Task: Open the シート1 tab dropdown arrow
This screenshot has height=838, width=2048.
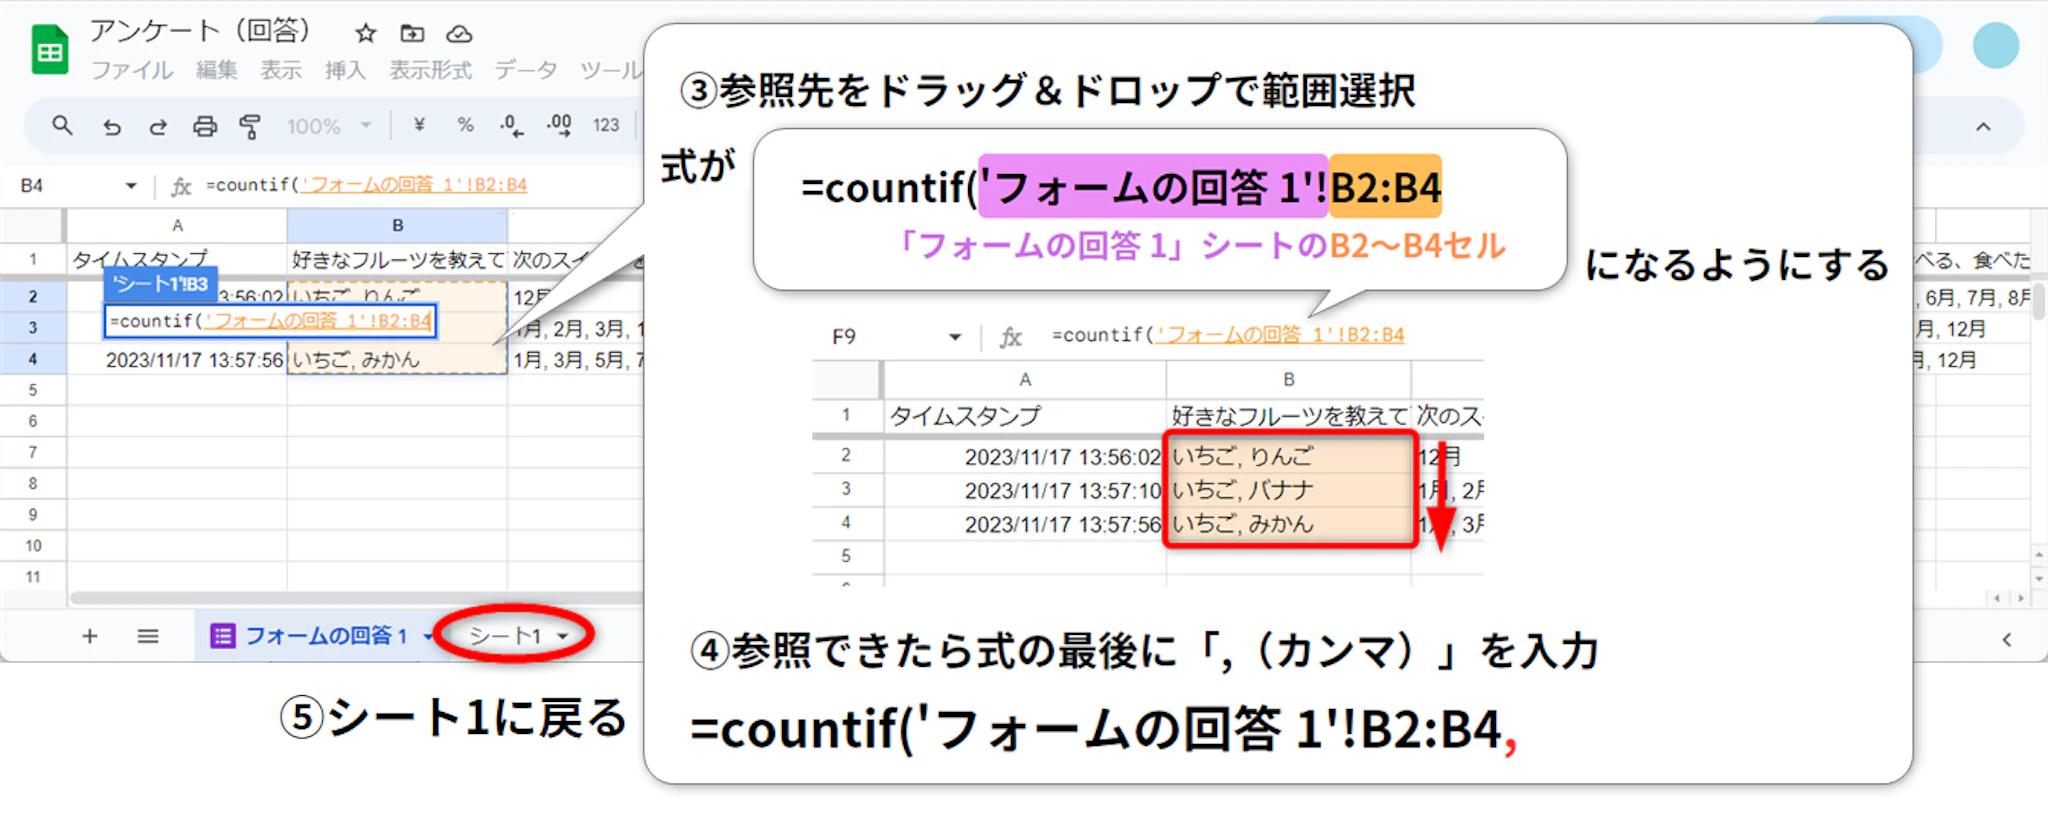Action: click(x=563, y=636)
